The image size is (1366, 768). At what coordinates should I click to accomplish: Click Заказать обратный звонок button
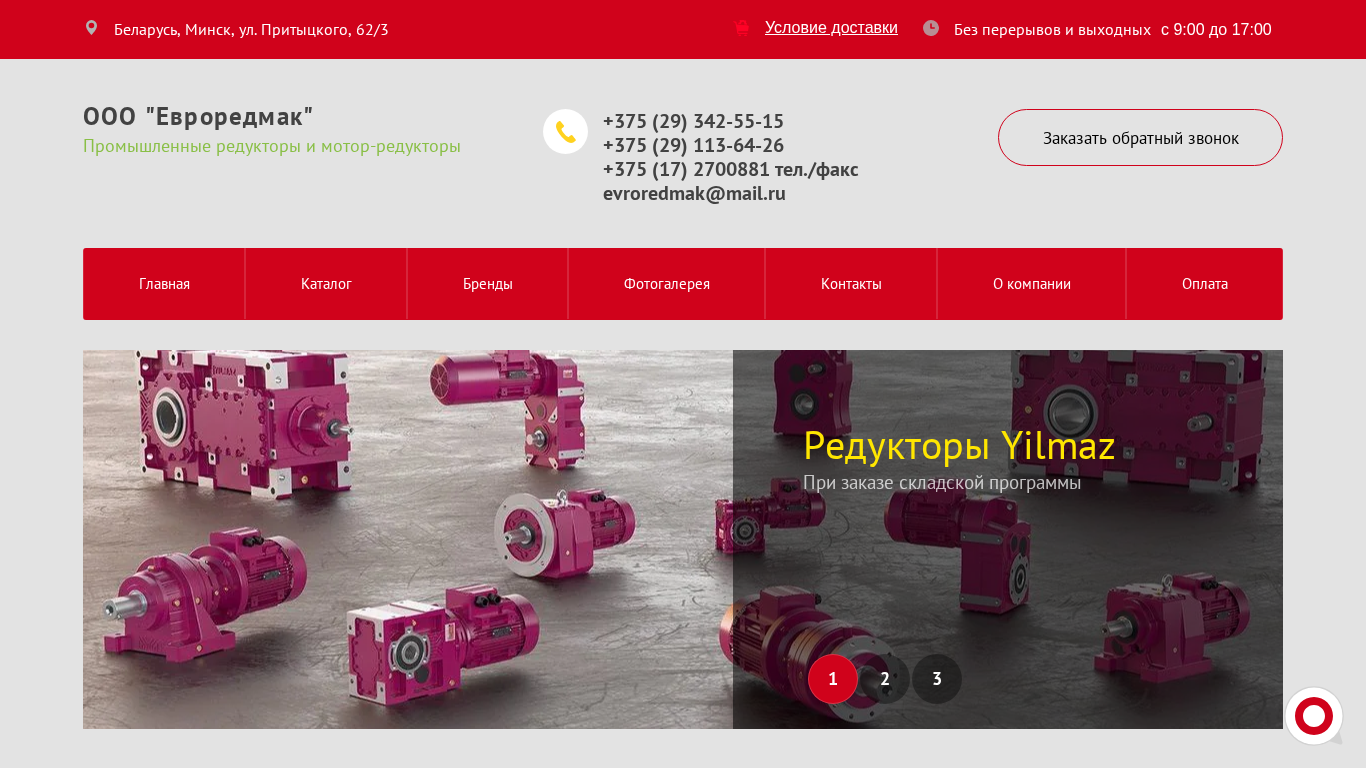point(1140,138)
